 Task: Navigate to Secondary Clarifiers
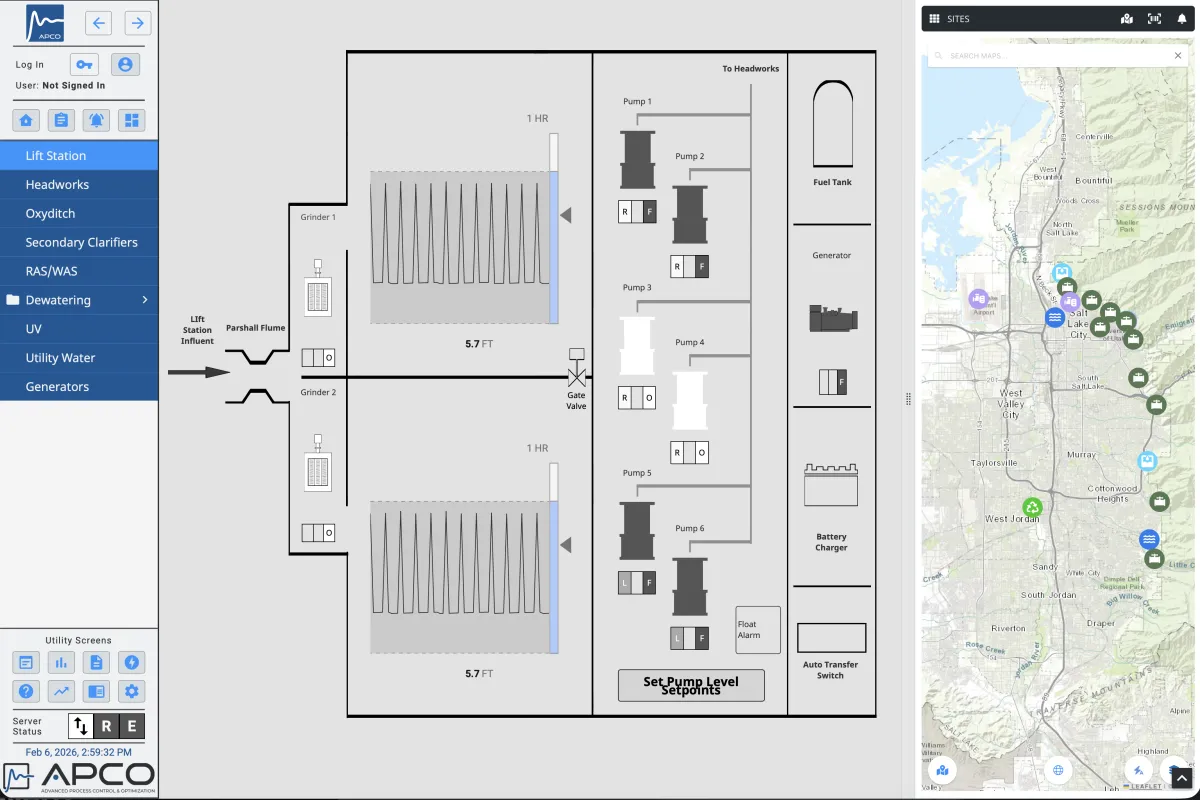click(x=79, y=243)
